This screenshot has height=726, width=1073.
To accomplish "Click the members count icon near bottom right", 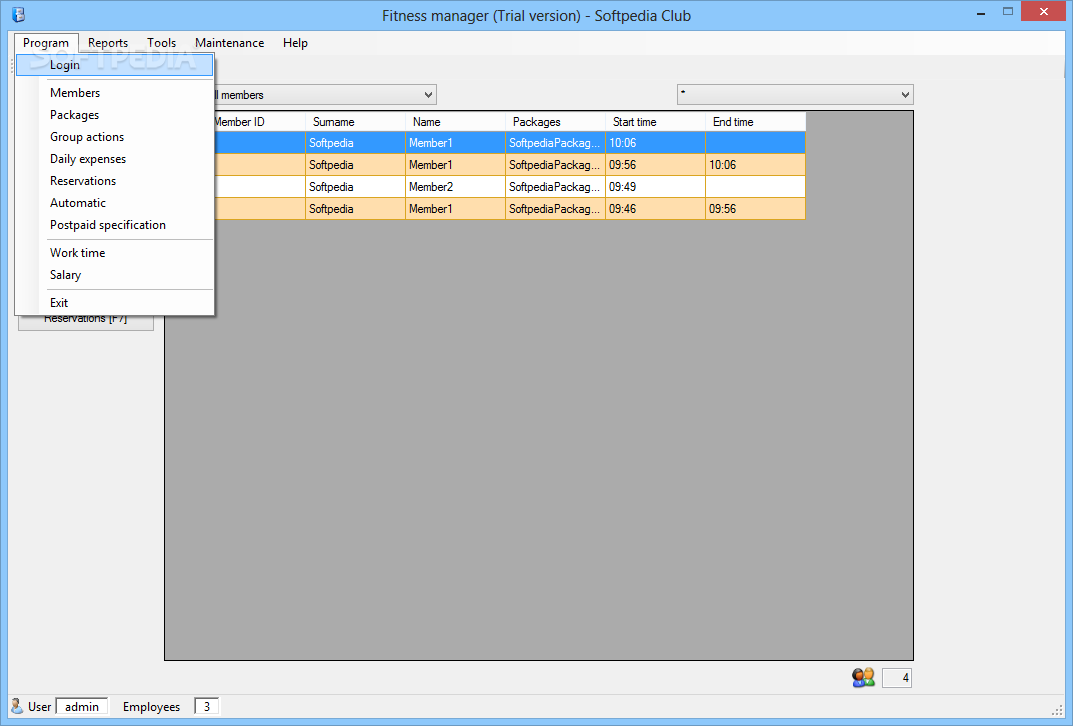I will pos(863,677).
